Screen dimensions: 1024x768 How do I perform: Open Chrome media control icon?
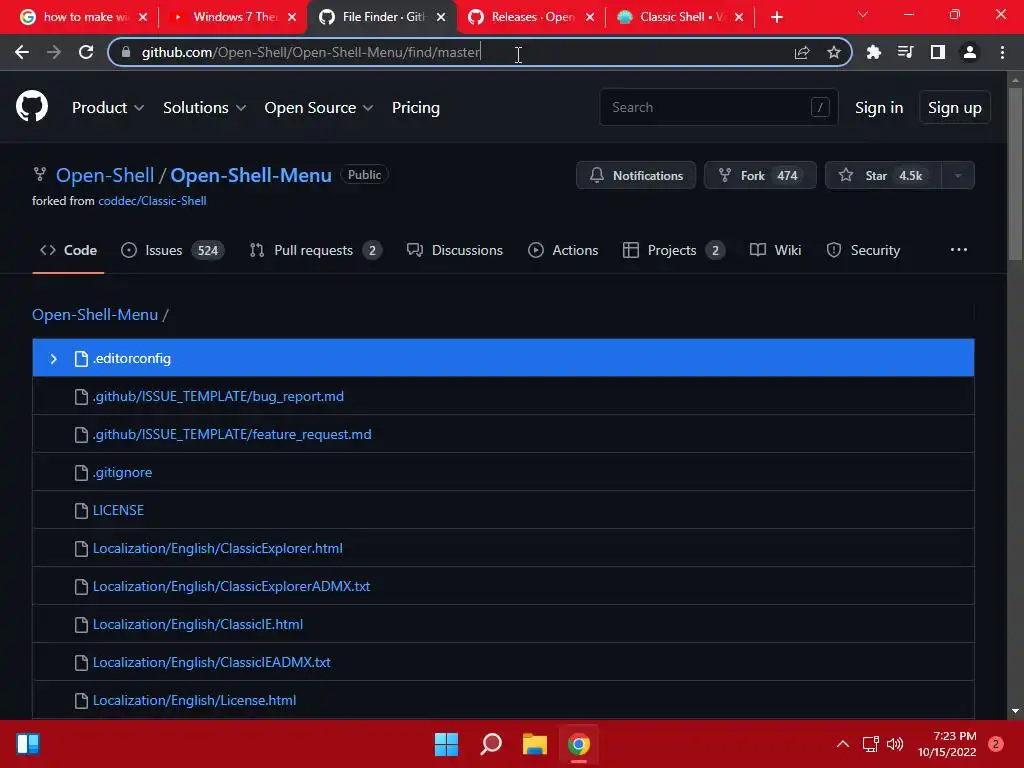[906, 52]
